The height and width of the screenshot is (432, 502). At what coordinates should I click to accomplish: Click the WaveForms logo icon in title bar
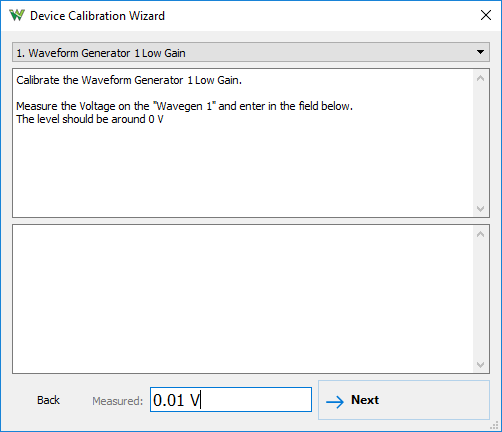[17, 15]
